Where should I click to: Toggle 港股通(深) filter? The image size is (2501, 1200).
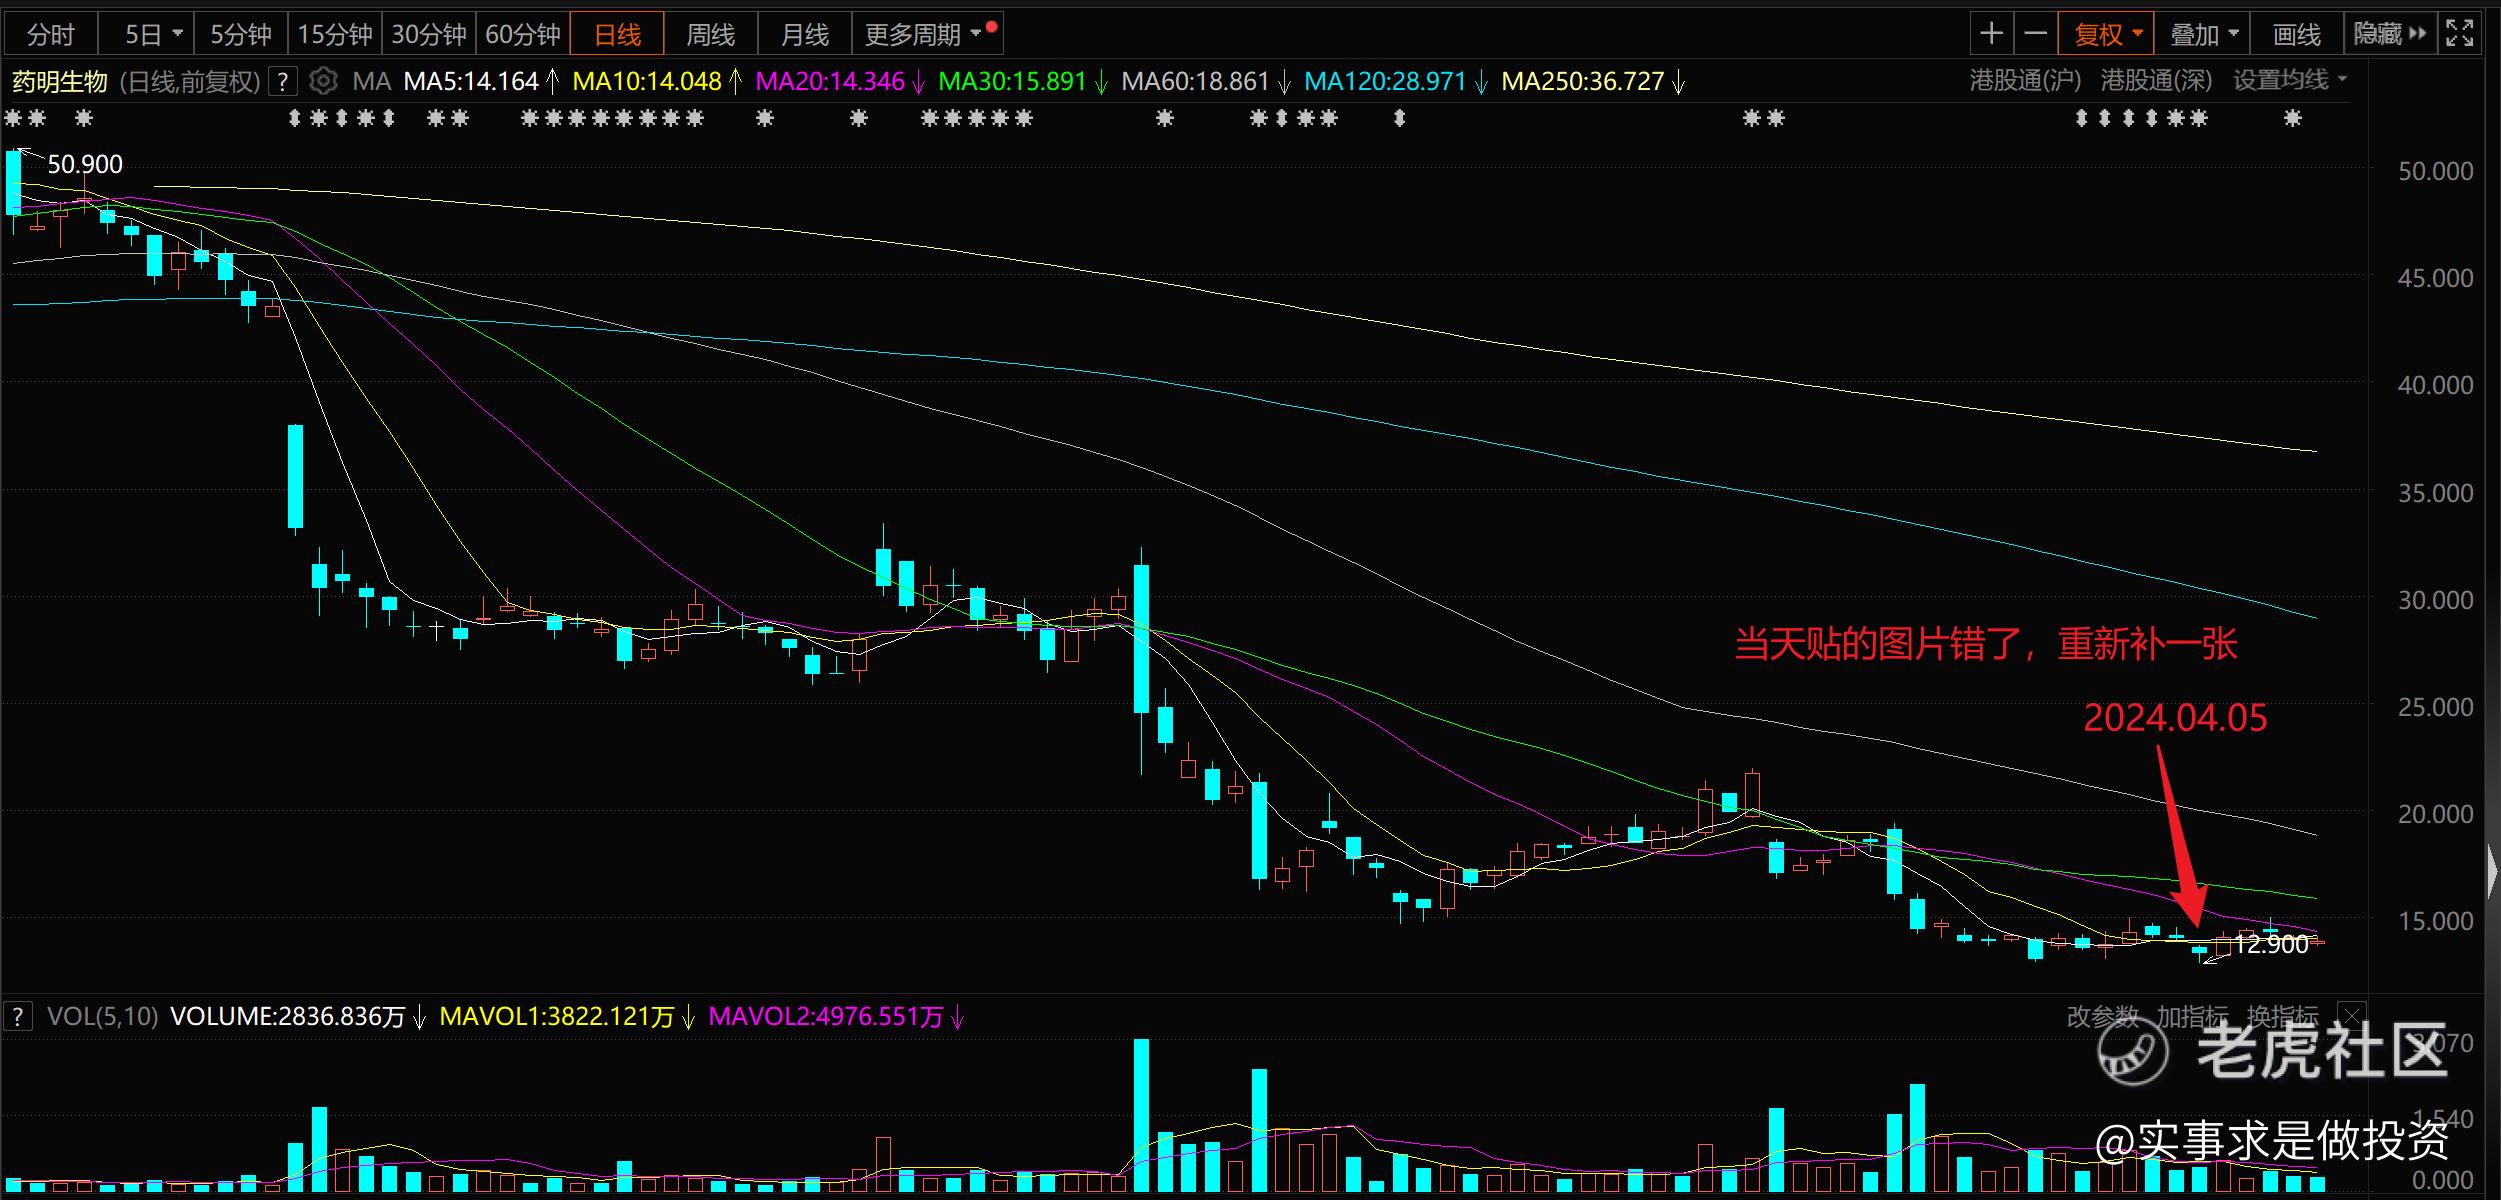(2156, 81)
